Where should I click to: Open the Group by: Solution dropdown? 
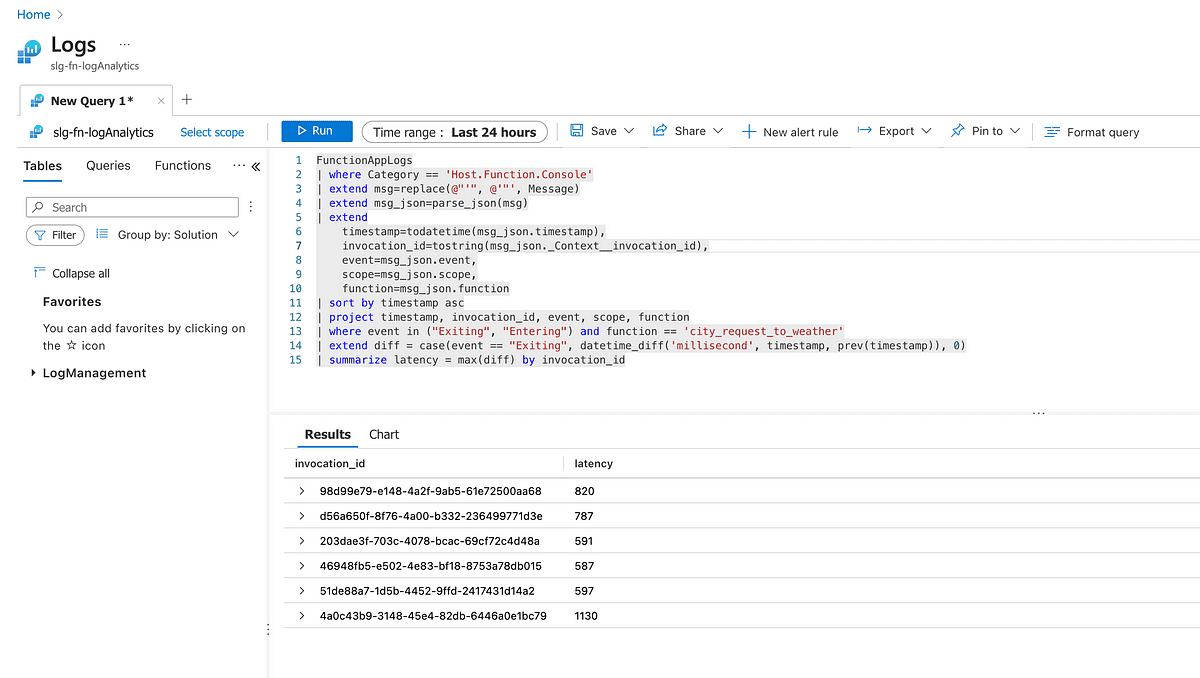click(x=168, y=235)
